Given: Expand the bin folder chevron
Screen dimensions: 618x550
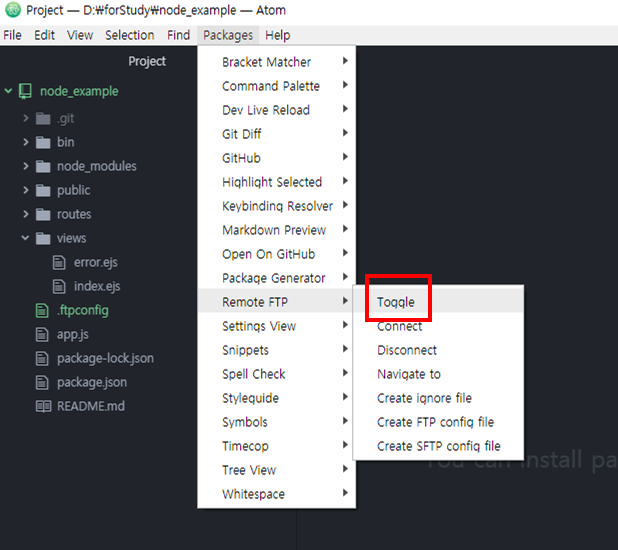Looking at the screenshot, I should pyautogui.click(x=26, y=142).
